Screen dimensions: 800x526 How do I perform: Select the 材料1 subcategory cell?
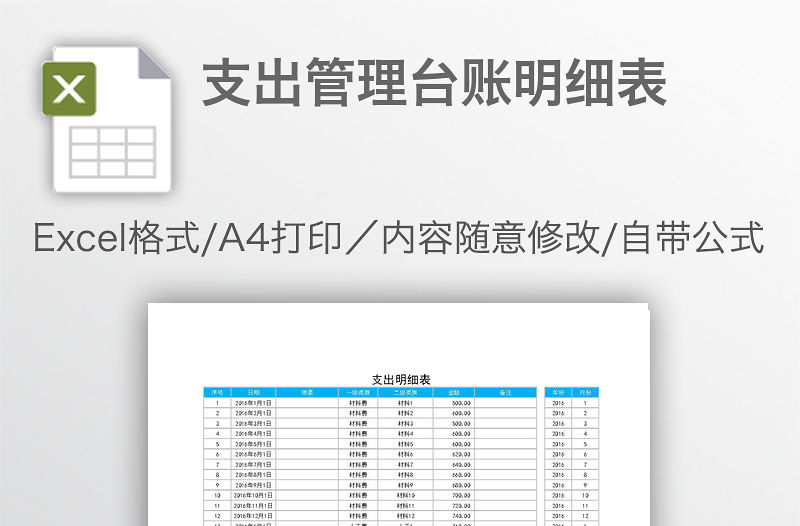pyautogui.click(x=406, y=403)
